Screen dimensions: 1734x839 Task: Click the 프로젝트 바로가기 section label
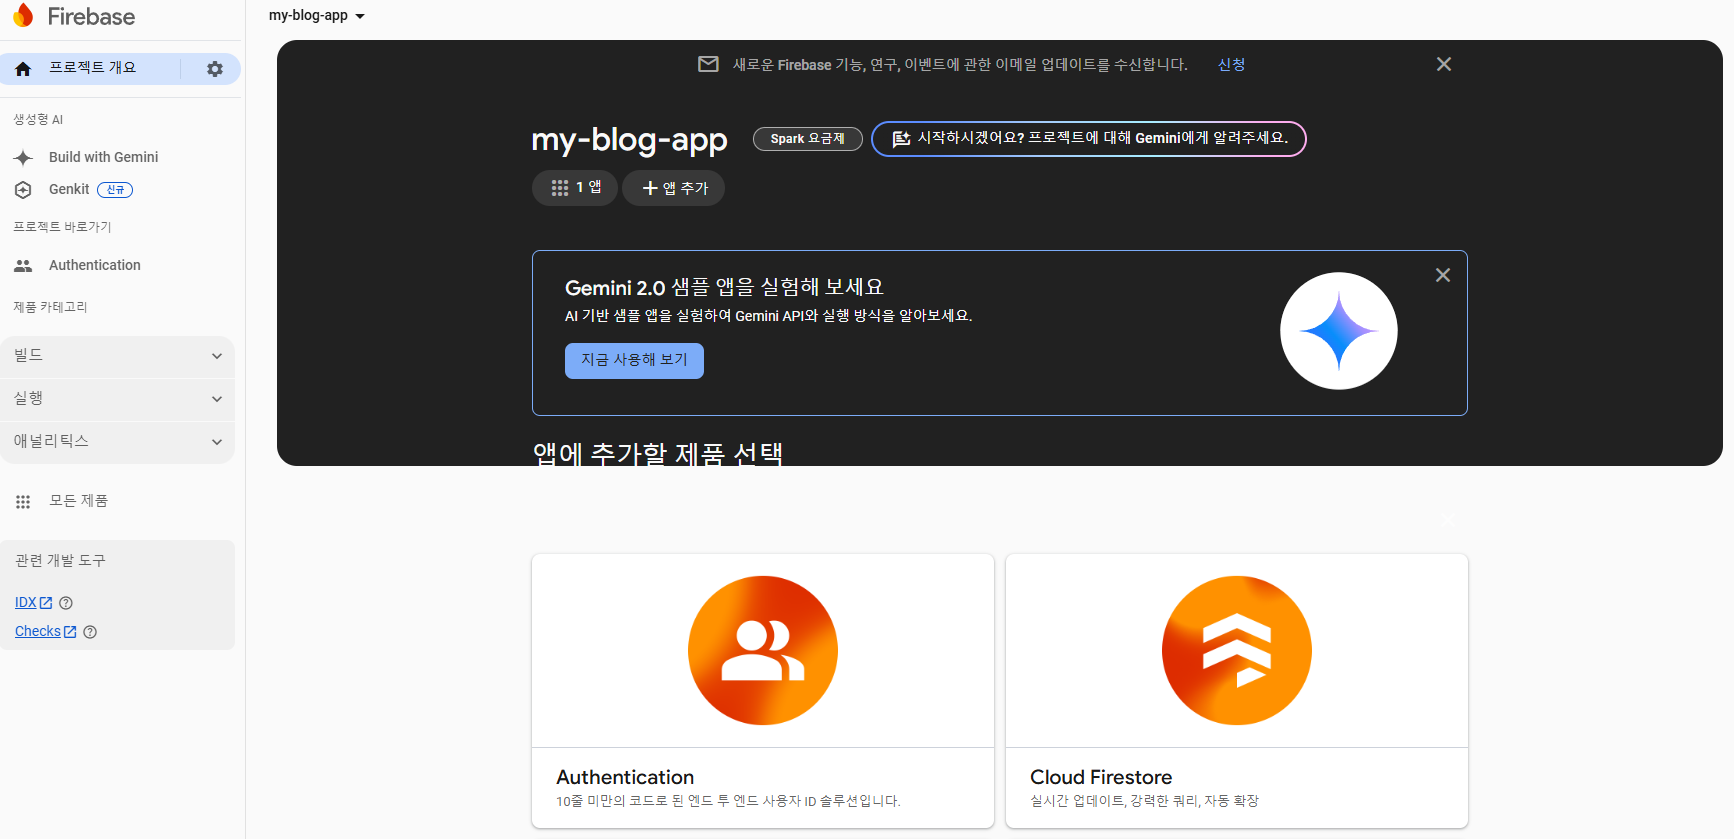click(62, 227)
